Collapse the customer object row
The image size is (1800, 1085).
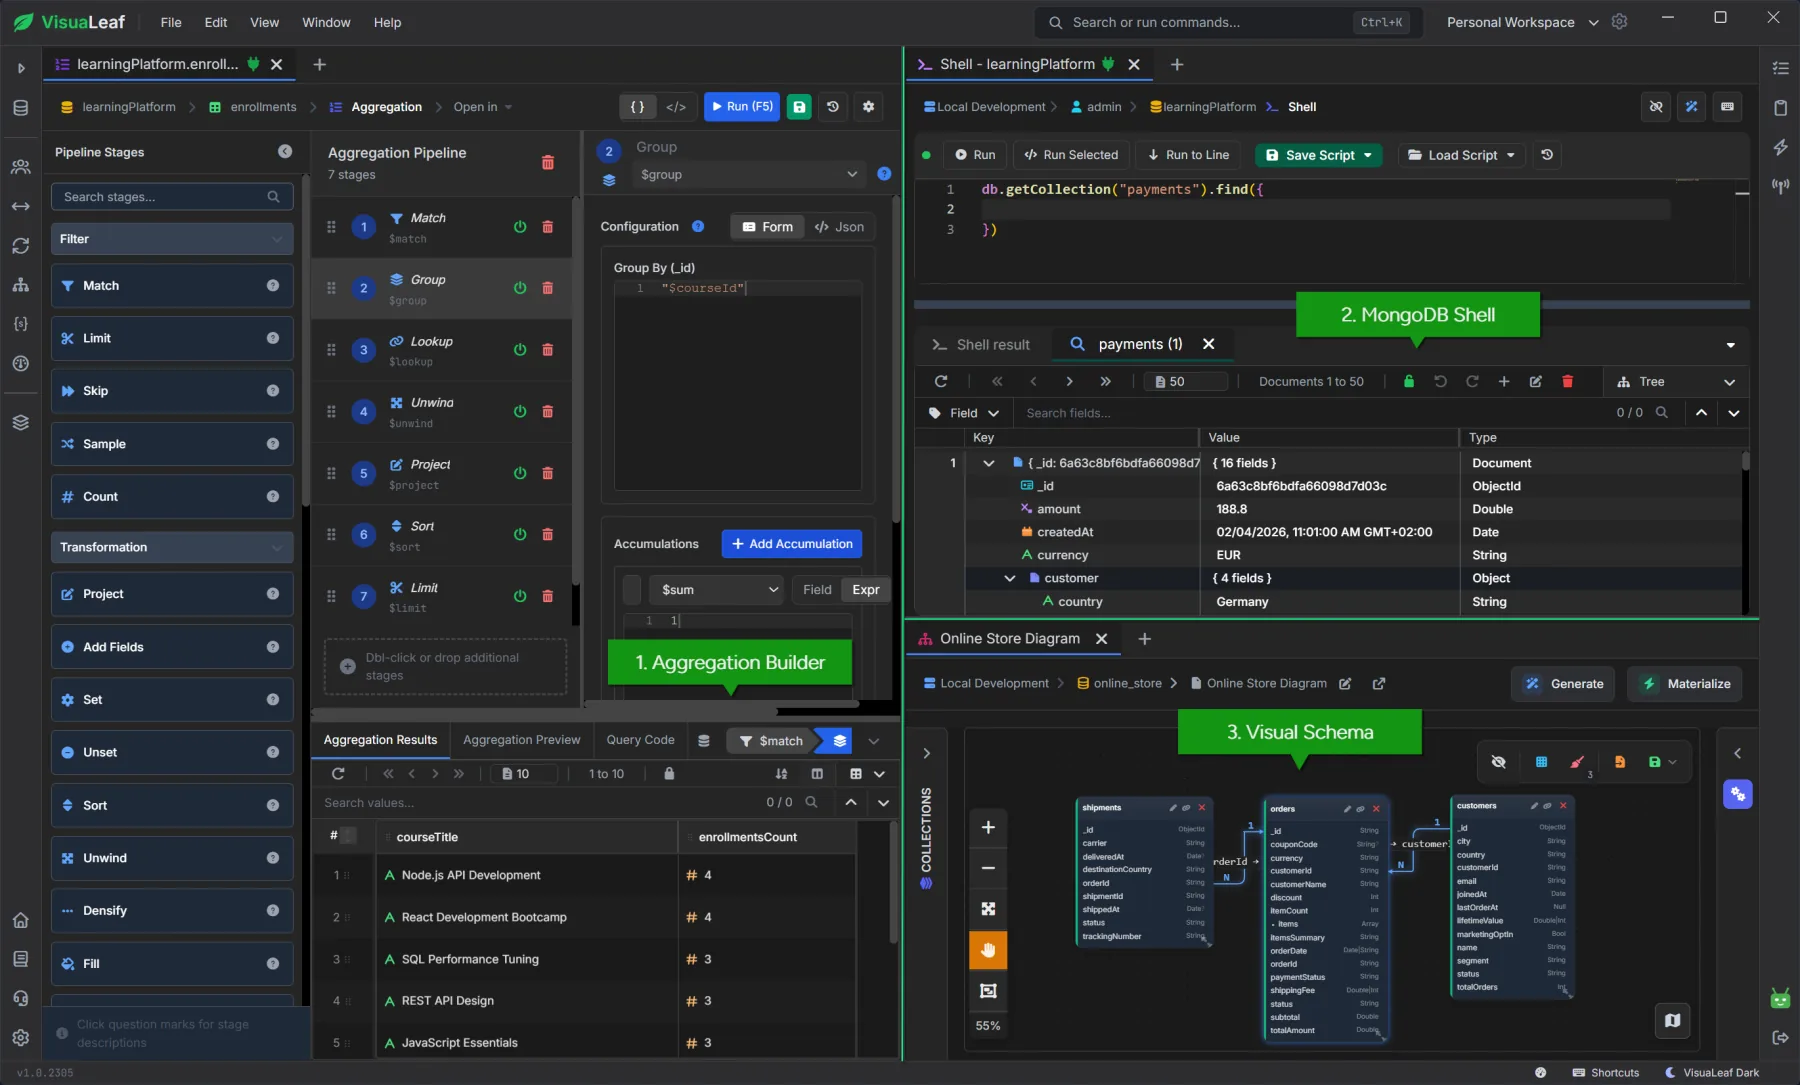click(x=1010, y=578)
